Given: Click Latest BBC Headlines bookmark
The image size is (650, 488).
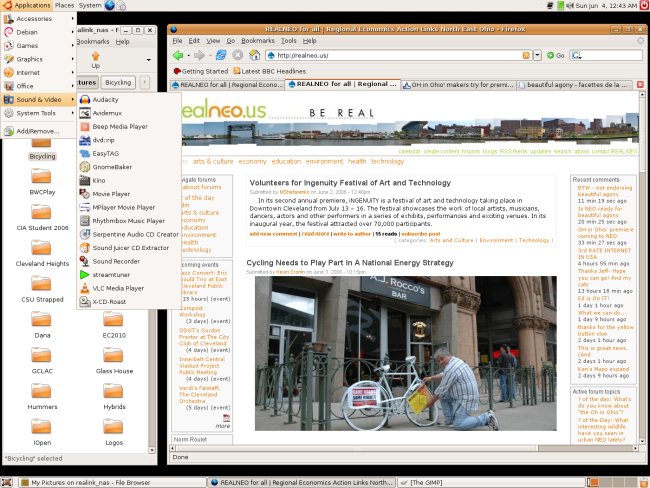Looking at the screenshot, I should click(269, 71).
